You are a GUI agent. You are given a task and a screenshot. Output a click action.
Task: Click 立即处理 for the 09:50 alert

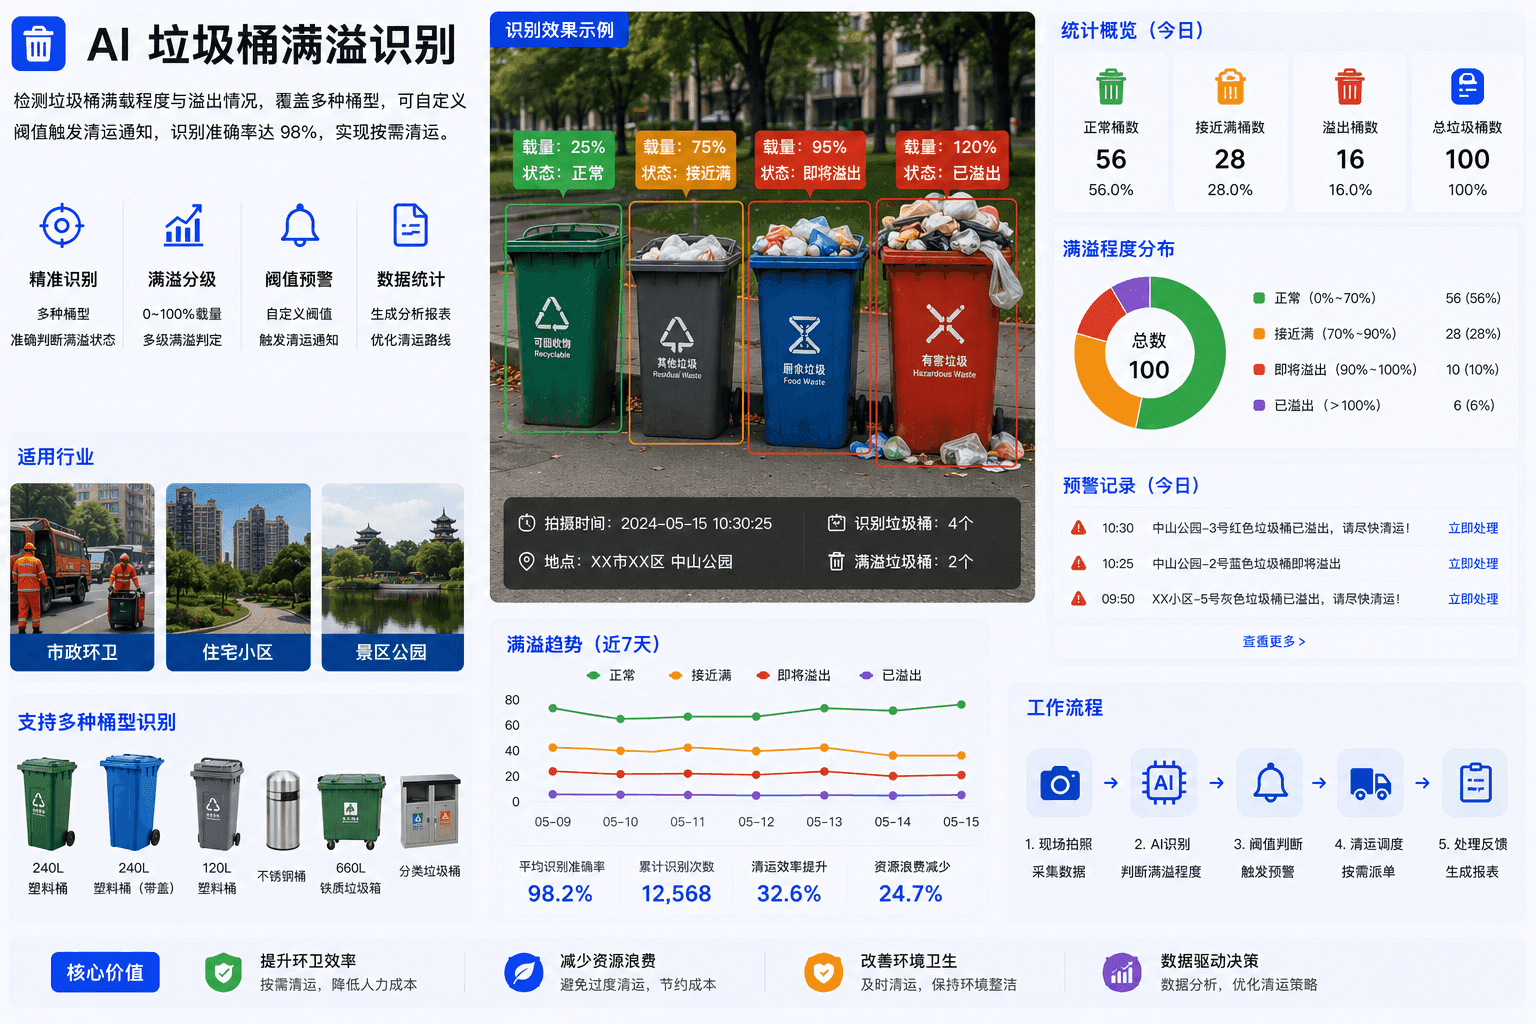(1473, 598)
